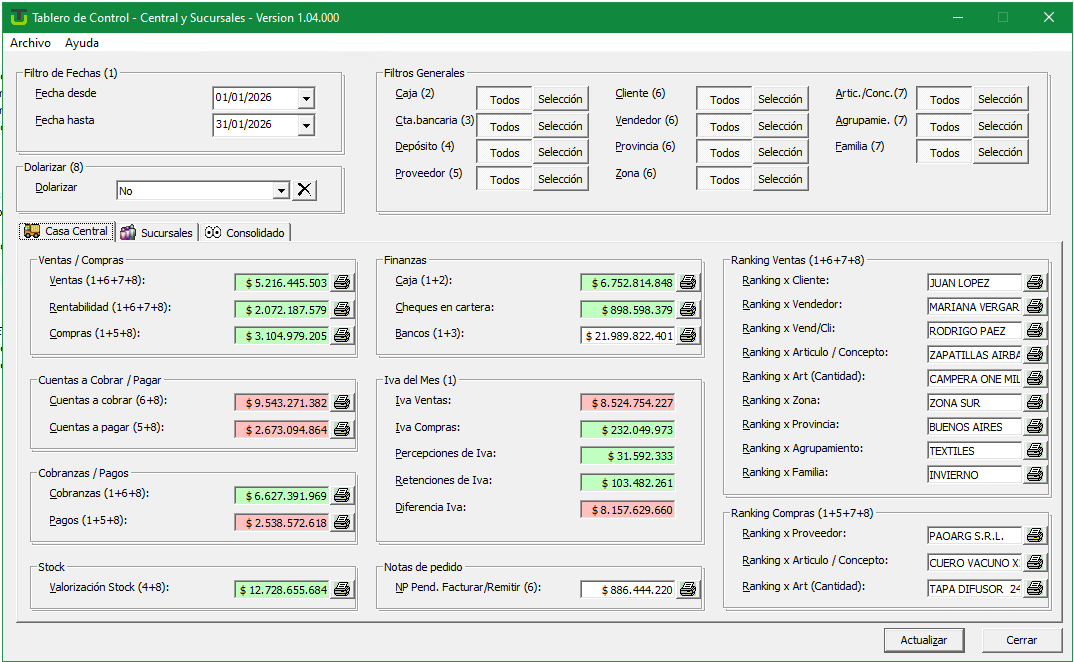
Task: Click Selección button for Proveedor filter
Action: 560,179
